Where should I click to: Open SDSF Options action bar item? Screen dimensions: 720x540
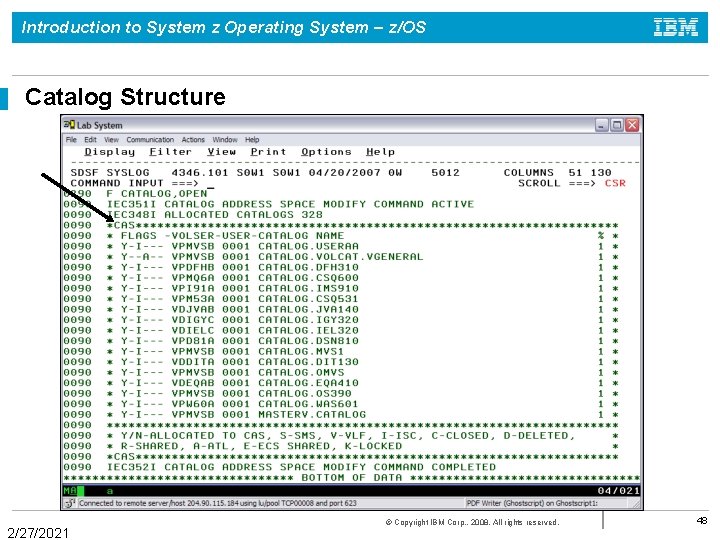click(326, 152)
